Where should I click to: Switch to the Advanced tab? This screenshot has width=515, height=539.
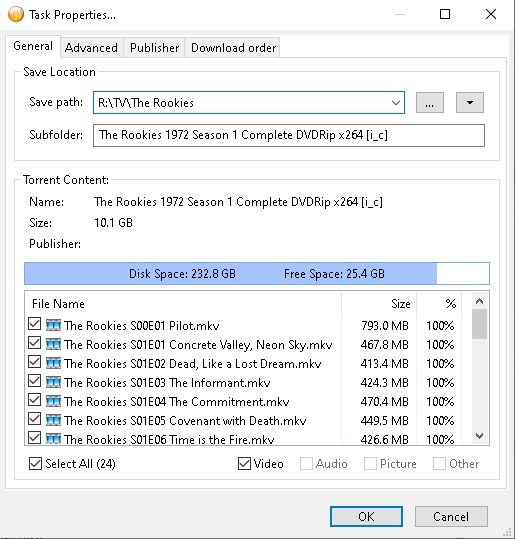(91, 47)
